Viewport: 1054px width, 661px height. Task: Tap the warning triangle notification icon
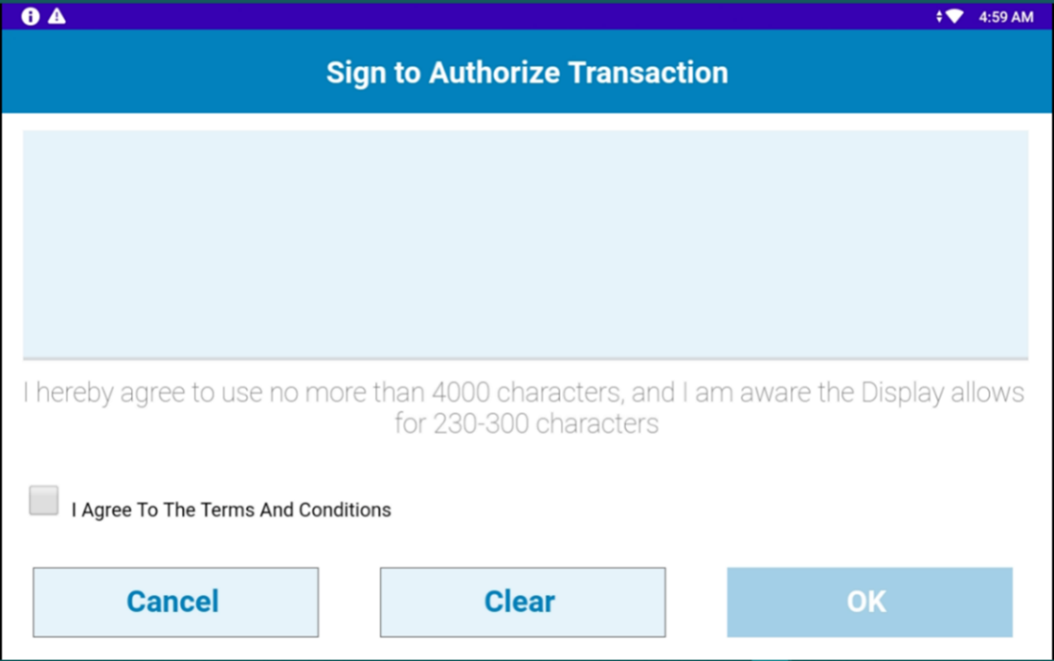[56, 16]
